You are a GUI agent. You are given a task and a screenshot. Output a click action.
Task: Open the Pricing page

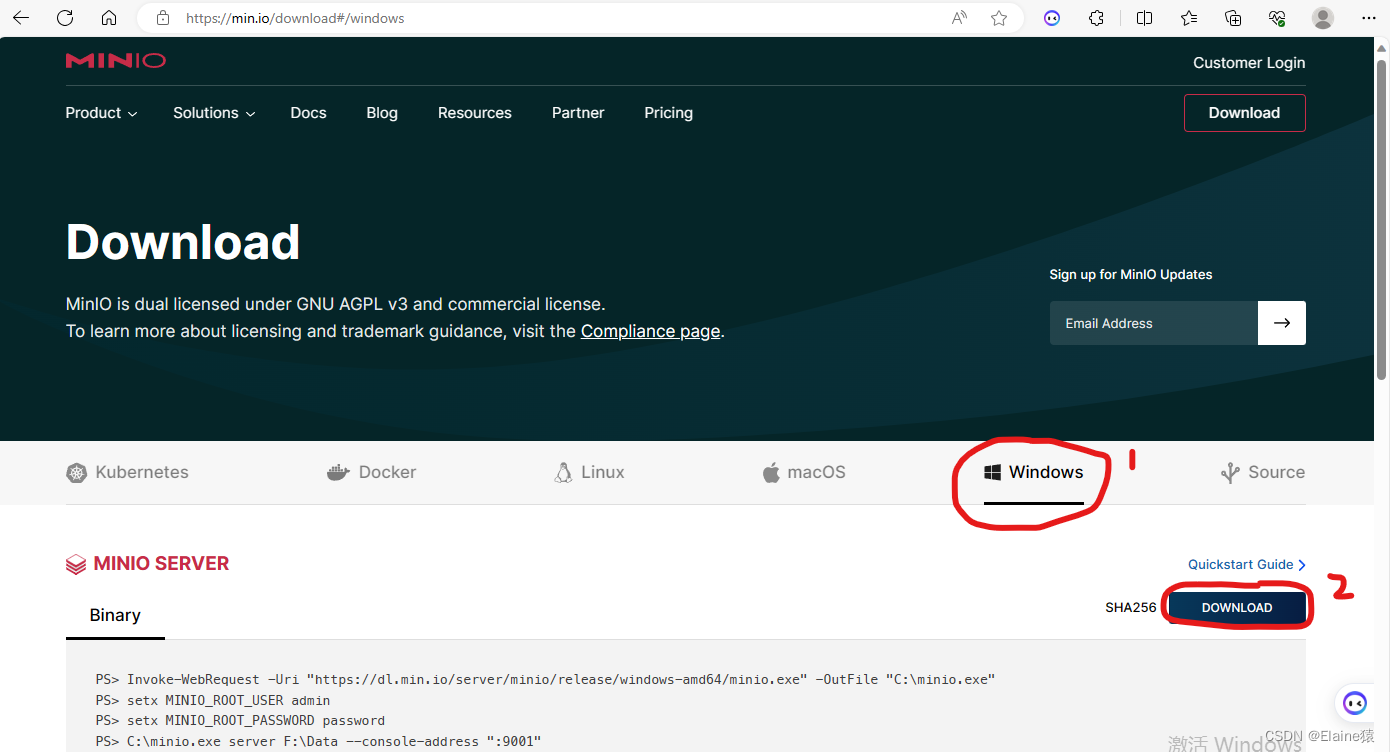pyautogui.click(x=668, y=113)
